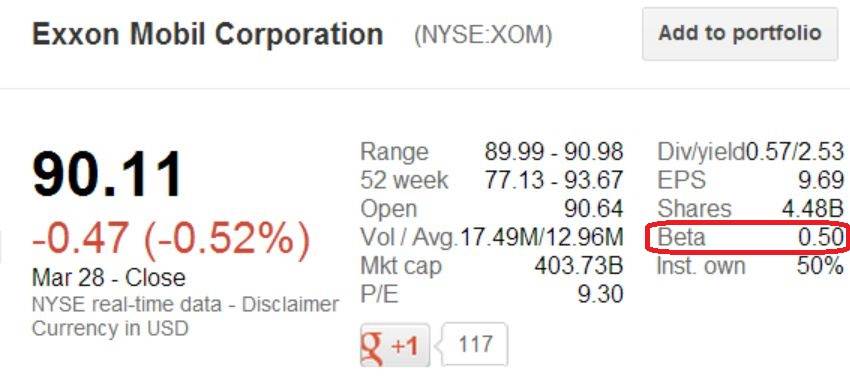Click the Mkt cap value 403.73B
850x380 pixels.
click(x=578, y=266)
